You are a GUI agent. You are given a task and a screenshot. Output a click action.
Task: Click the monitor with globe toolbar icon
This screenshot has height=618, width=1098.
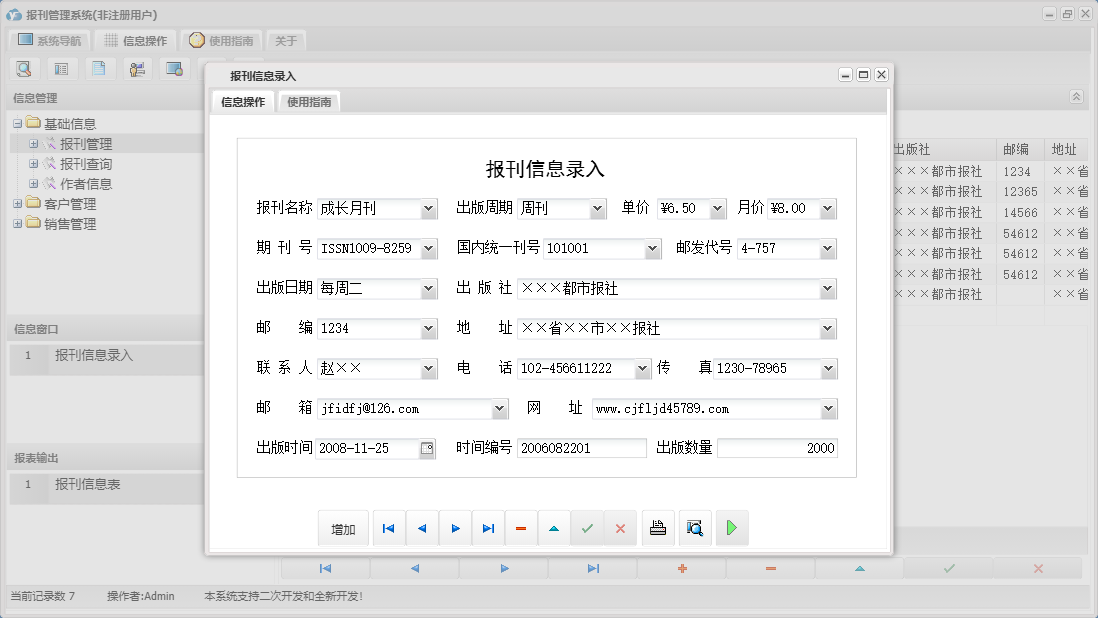point(173,68)
